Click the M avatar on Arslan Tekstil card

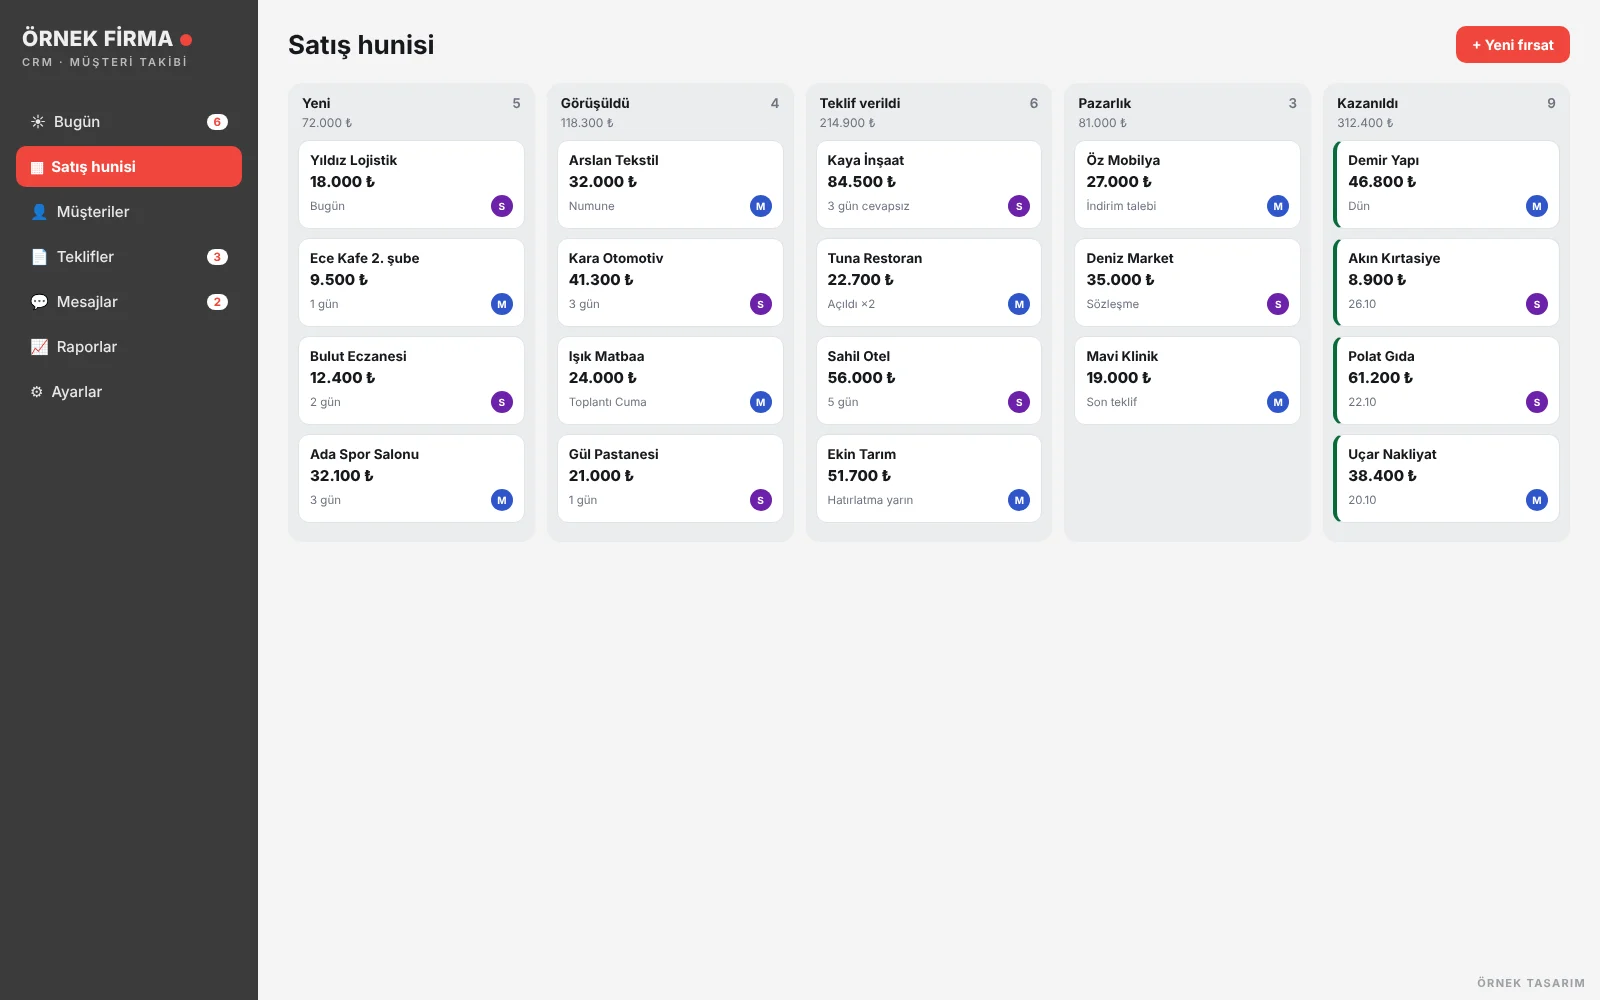tap(761, 206)
